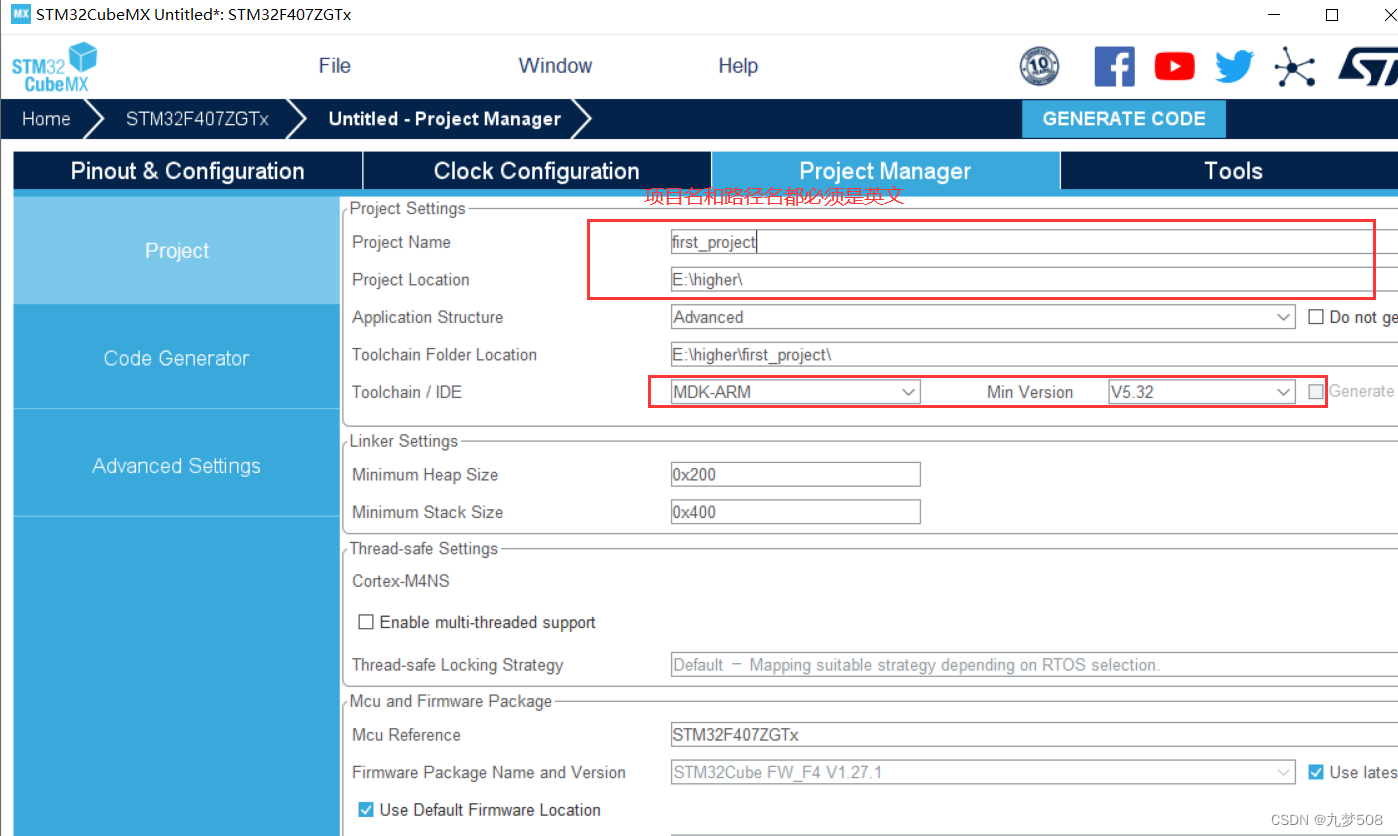Click the STM32CubeMX logo icon
Viewport: 1398px width, 836px height.
(55, 67)
